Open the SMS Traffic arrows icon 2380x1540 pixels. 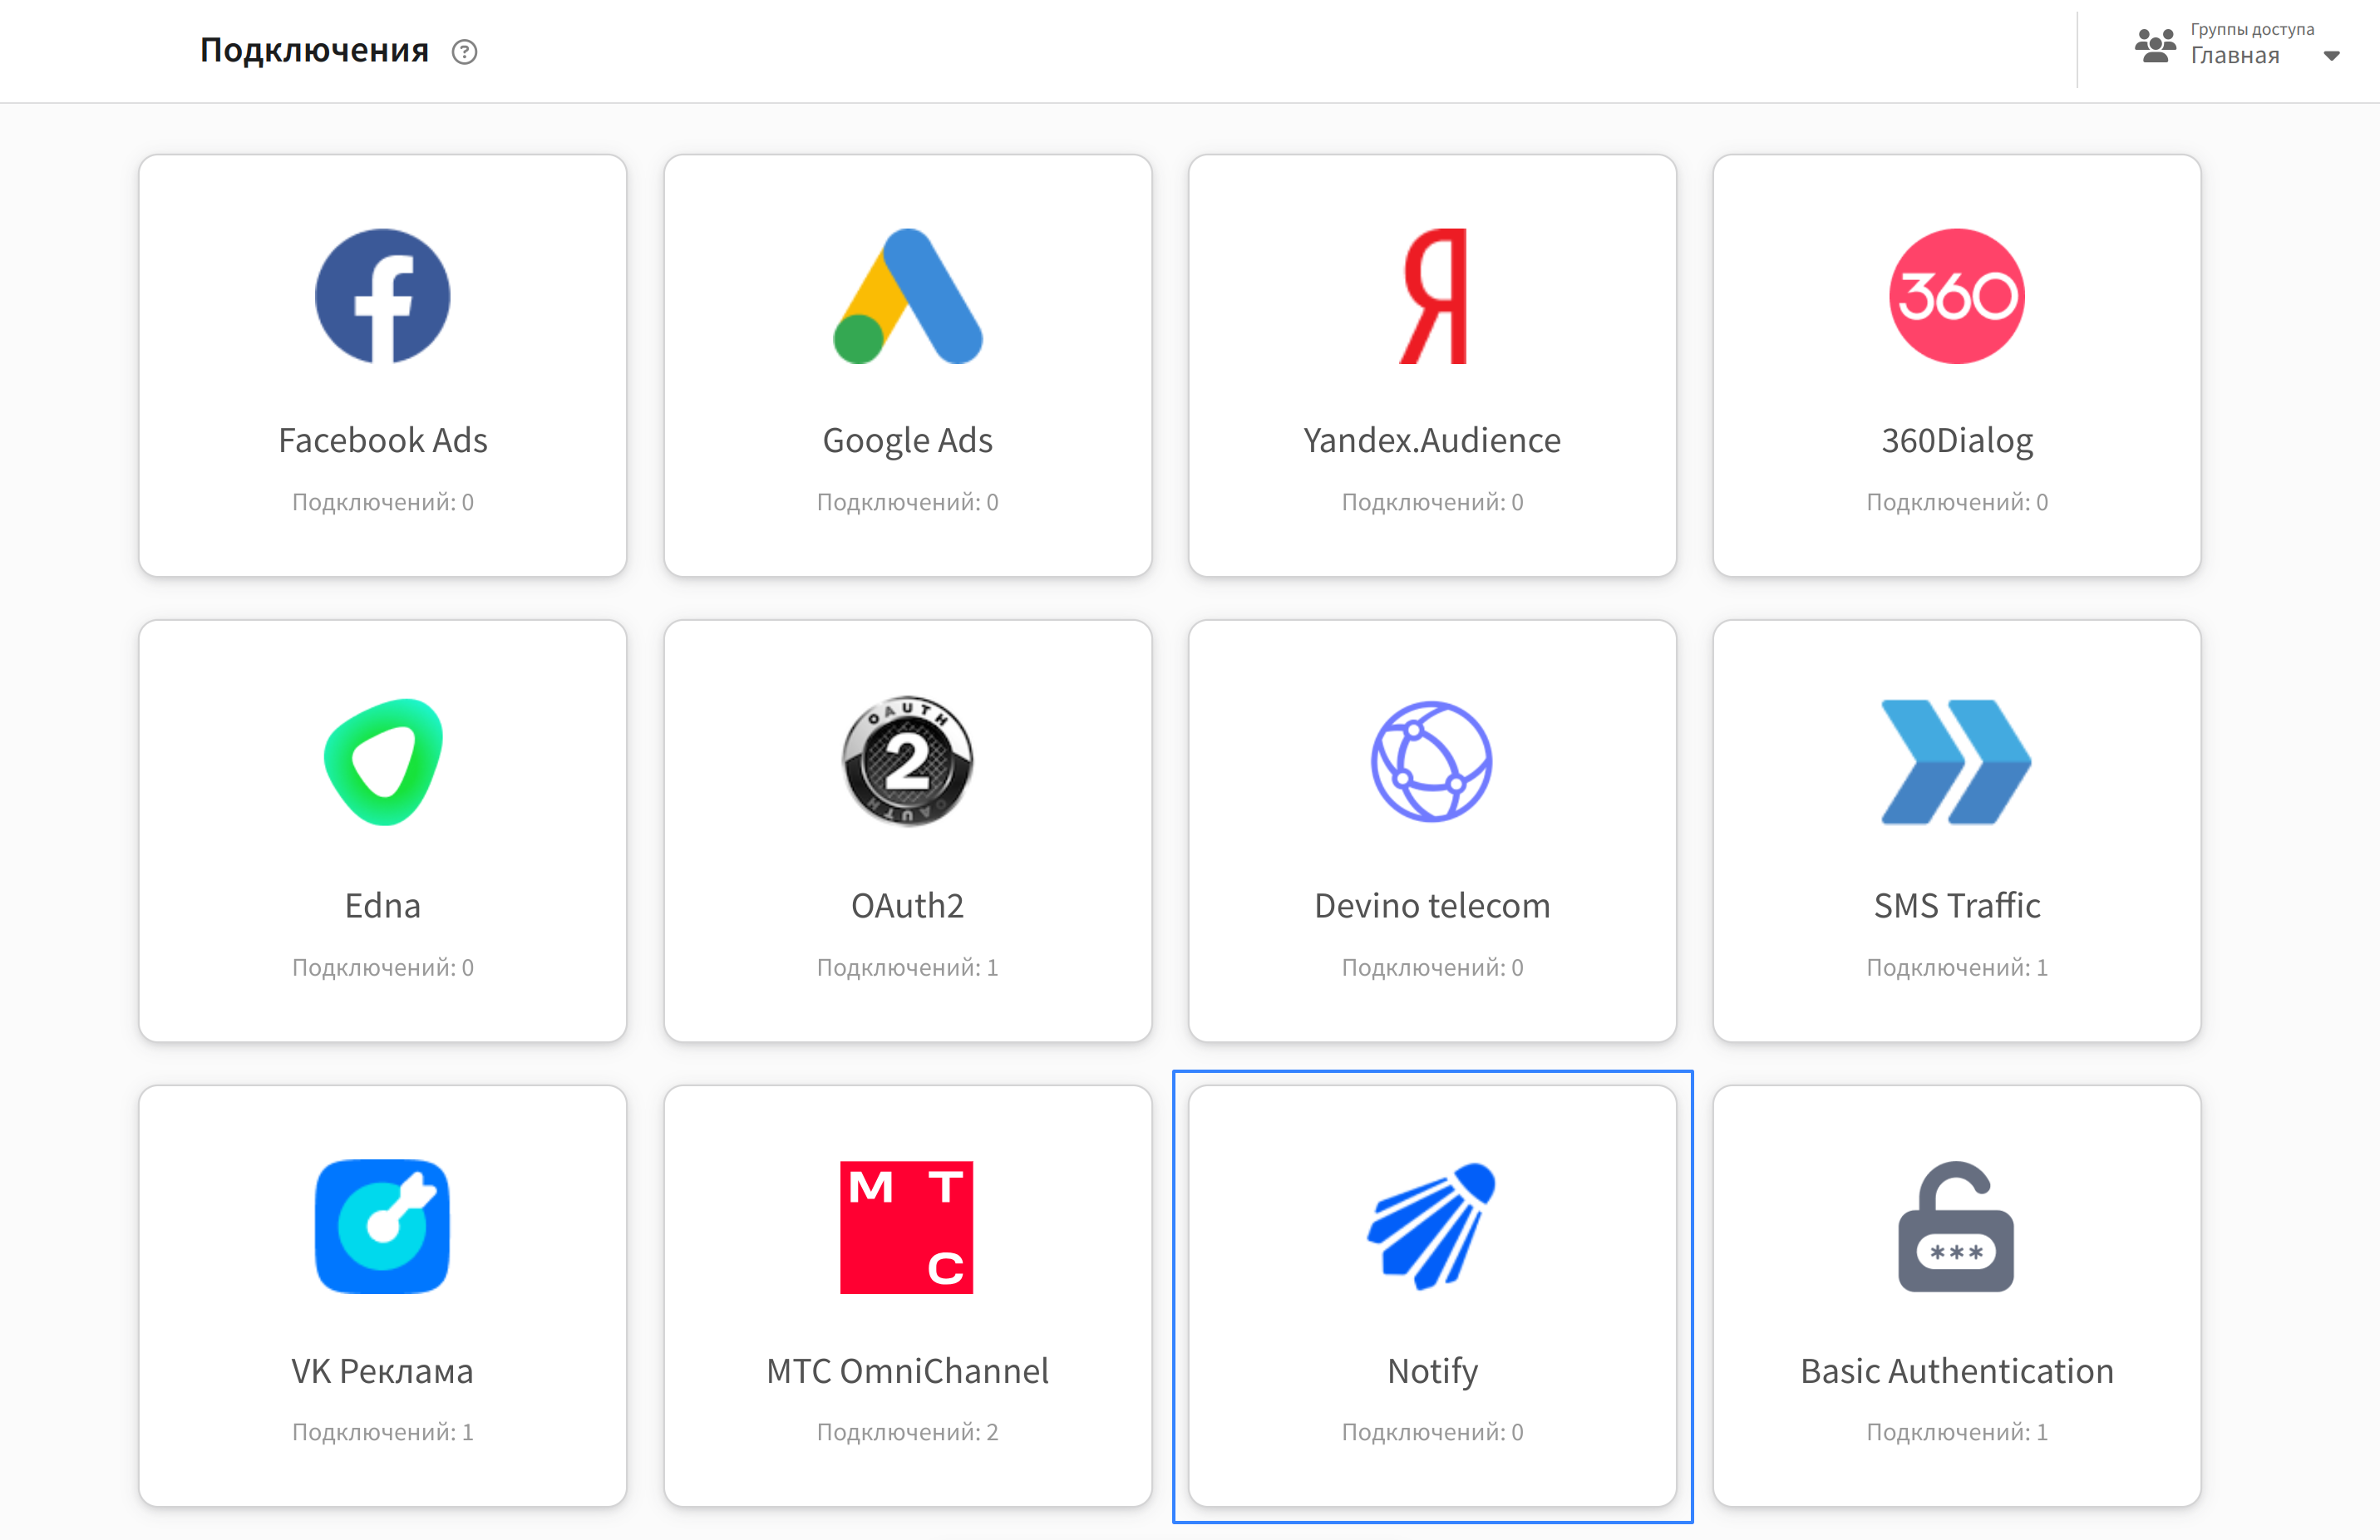[x=1956, y=762]
